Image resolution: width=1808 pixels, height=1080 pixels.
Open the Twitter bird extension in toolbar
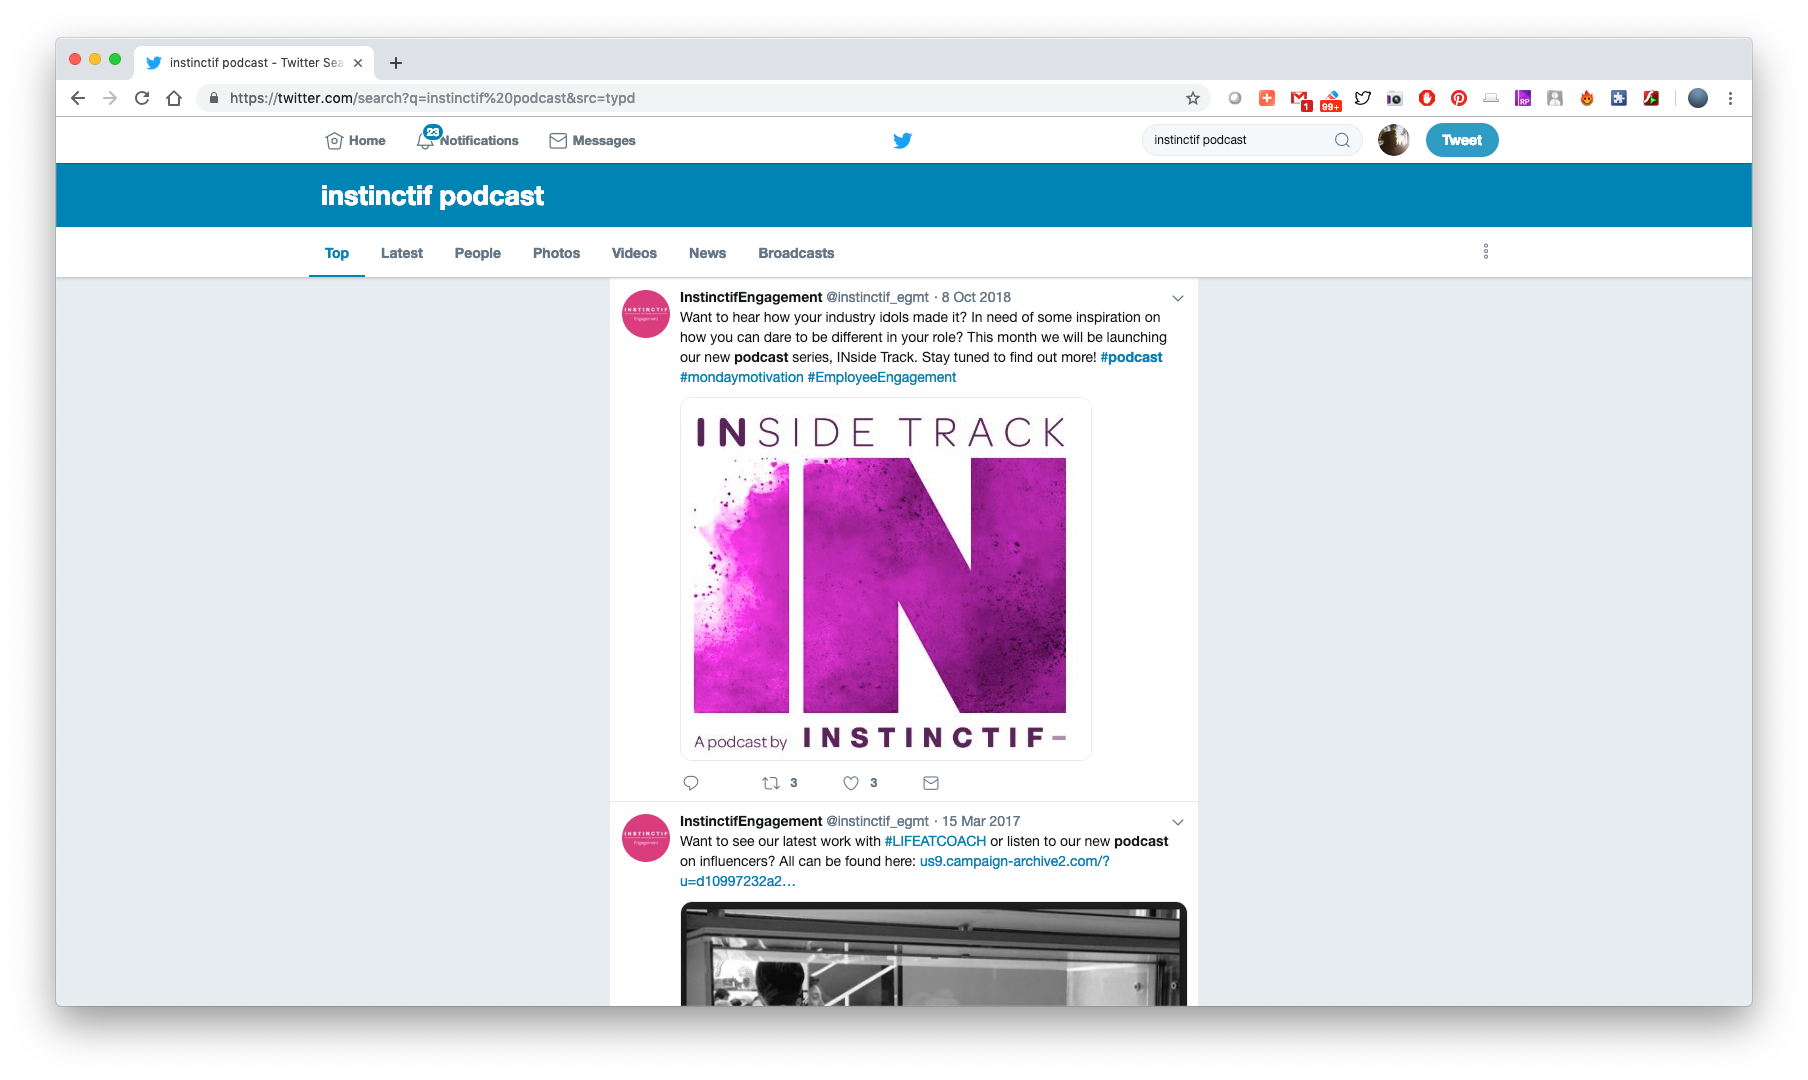[1363, 98]
